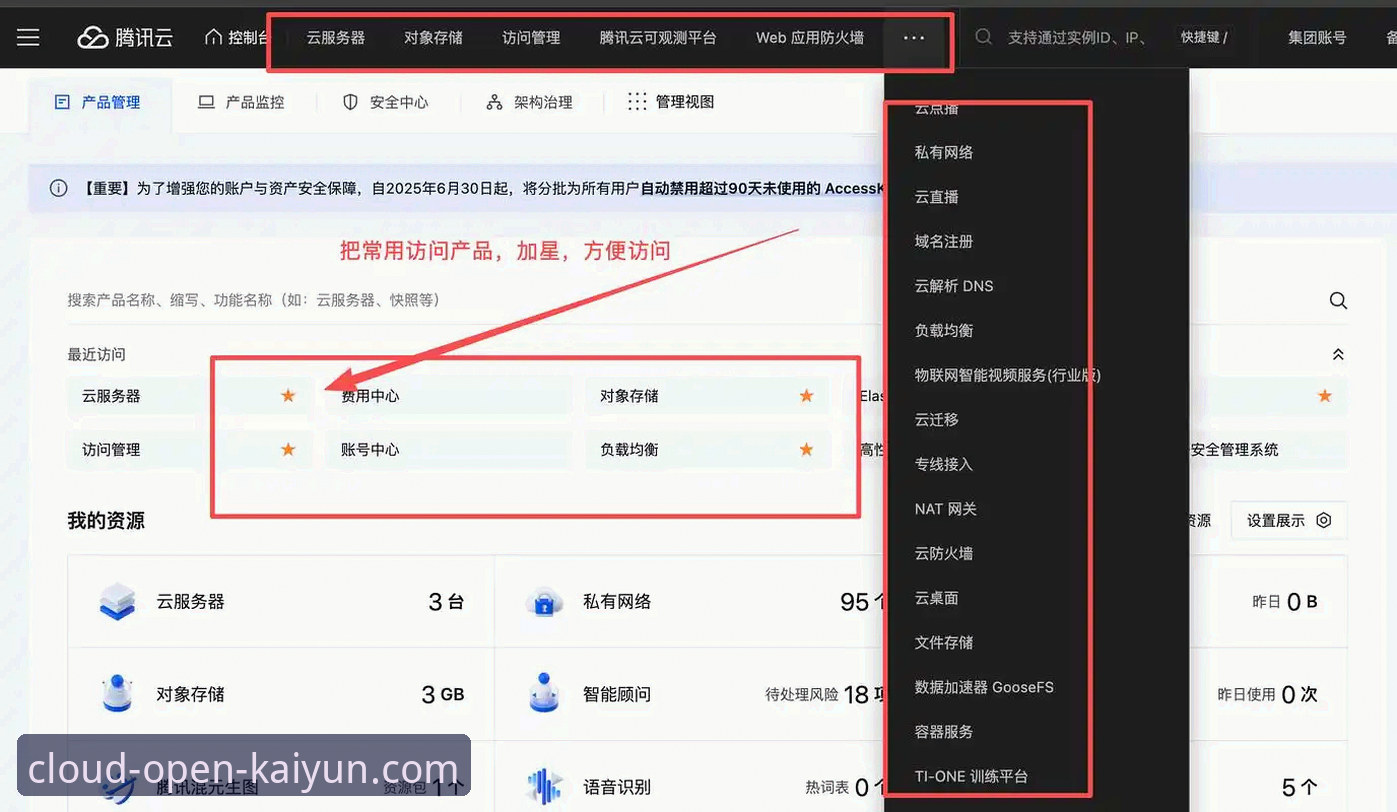Switch to the 产品监控 tab
Screen dimensions: 1397x812
(241, 102)
